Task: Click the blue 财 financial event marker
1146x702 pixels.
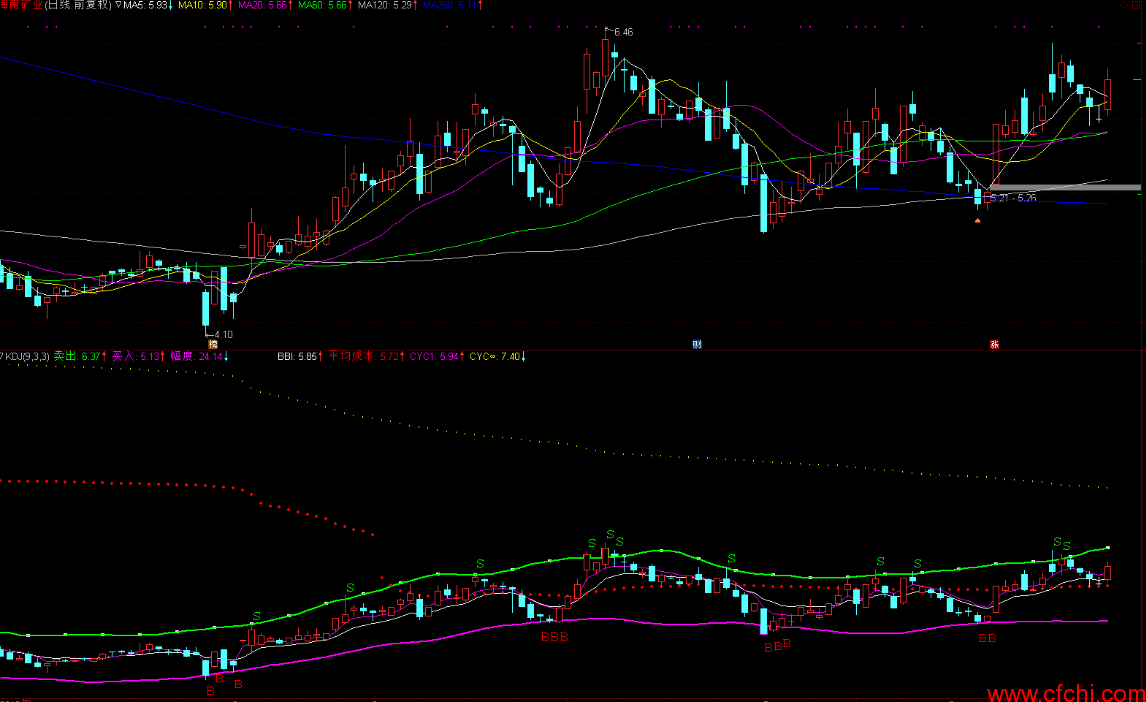Action: click(697, 344)
